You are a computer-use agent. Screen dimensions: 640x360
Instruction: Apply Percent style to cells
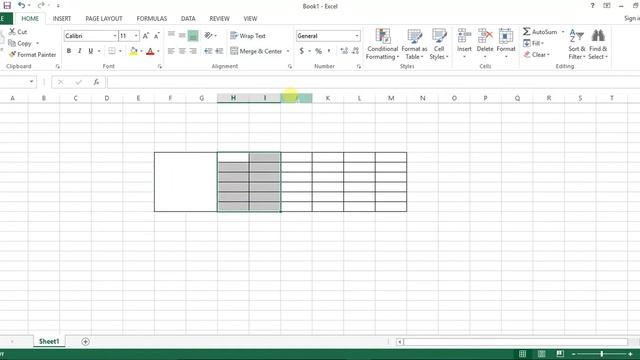[x=318, y=51]
